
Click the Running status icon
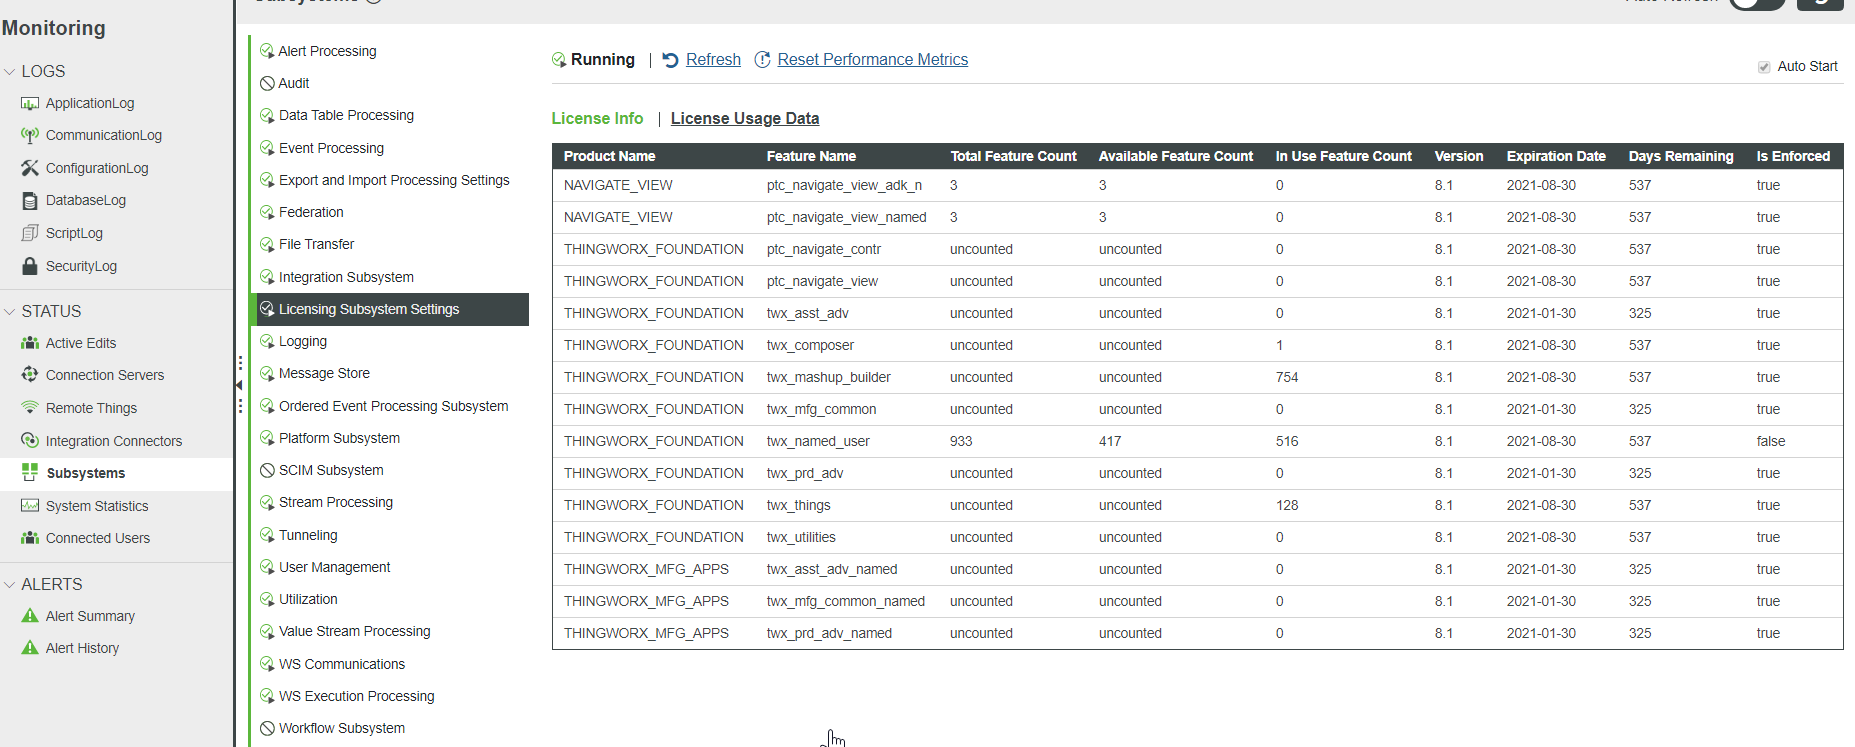point(559,60)
